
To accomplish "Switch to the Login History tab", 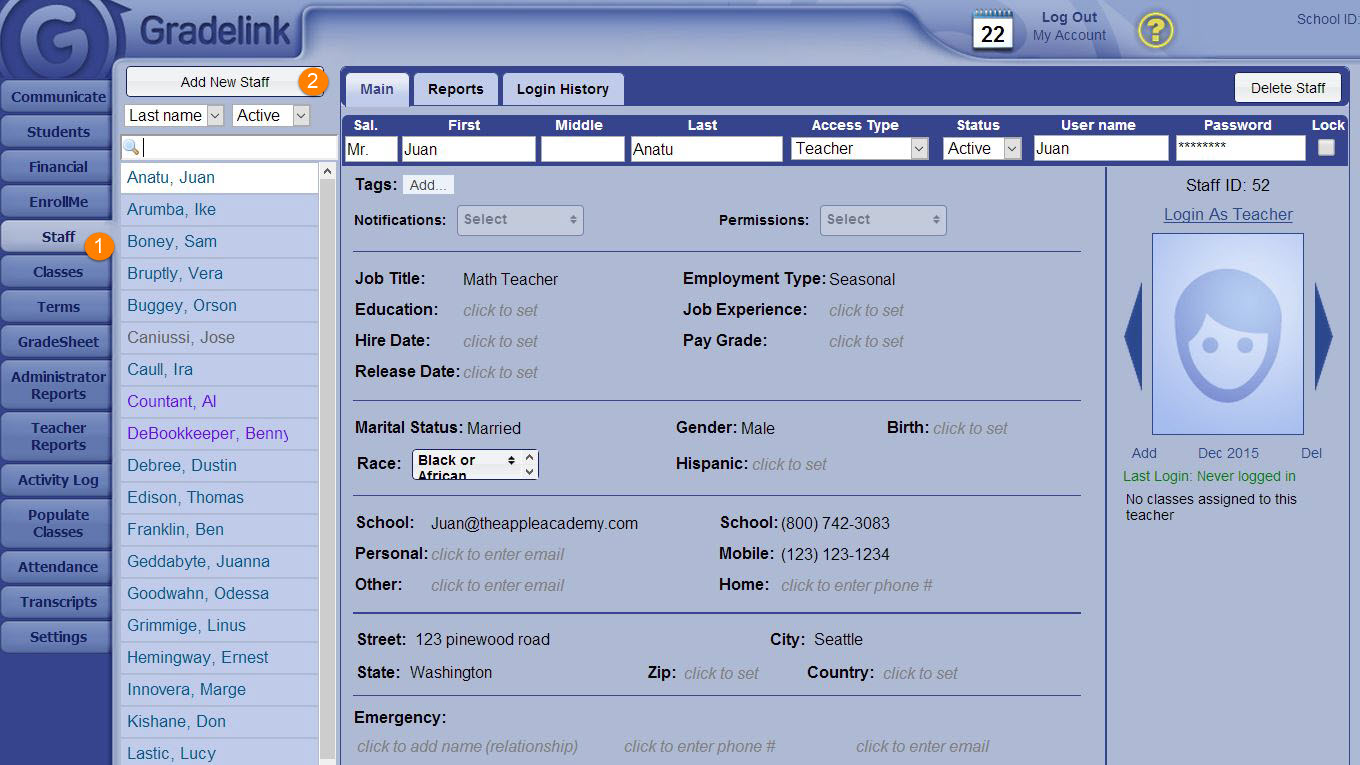I will 563,89.
